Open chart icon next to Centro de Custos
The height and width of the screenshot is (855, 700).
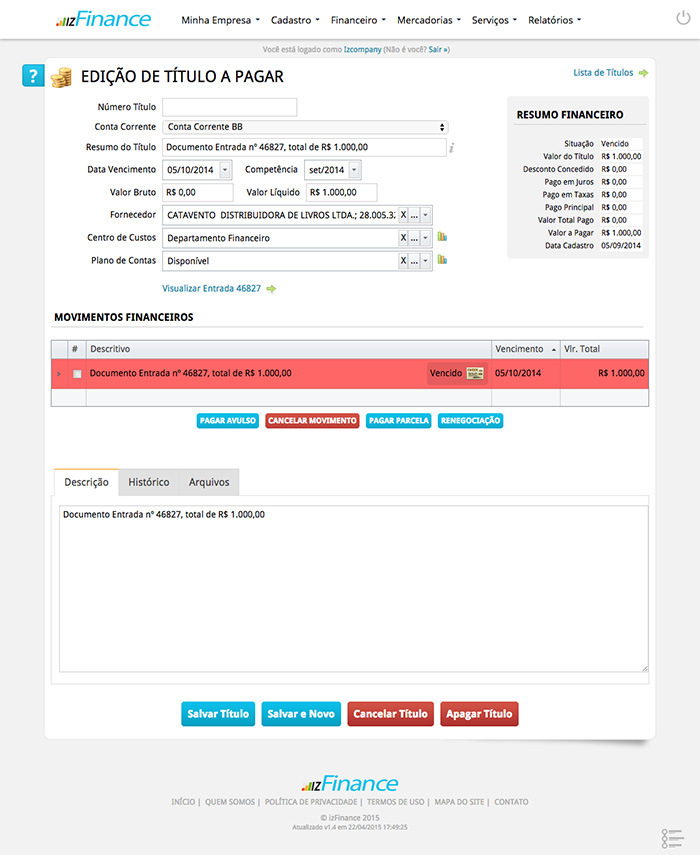coord(442,238)
